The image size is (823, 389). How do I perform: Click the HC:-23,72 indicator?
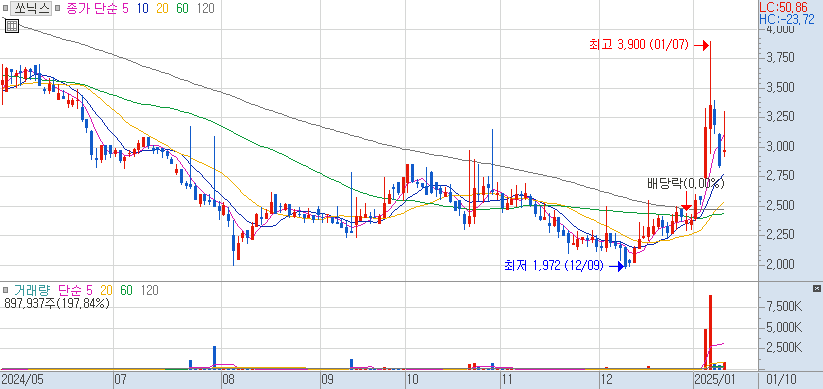[787, 19]
